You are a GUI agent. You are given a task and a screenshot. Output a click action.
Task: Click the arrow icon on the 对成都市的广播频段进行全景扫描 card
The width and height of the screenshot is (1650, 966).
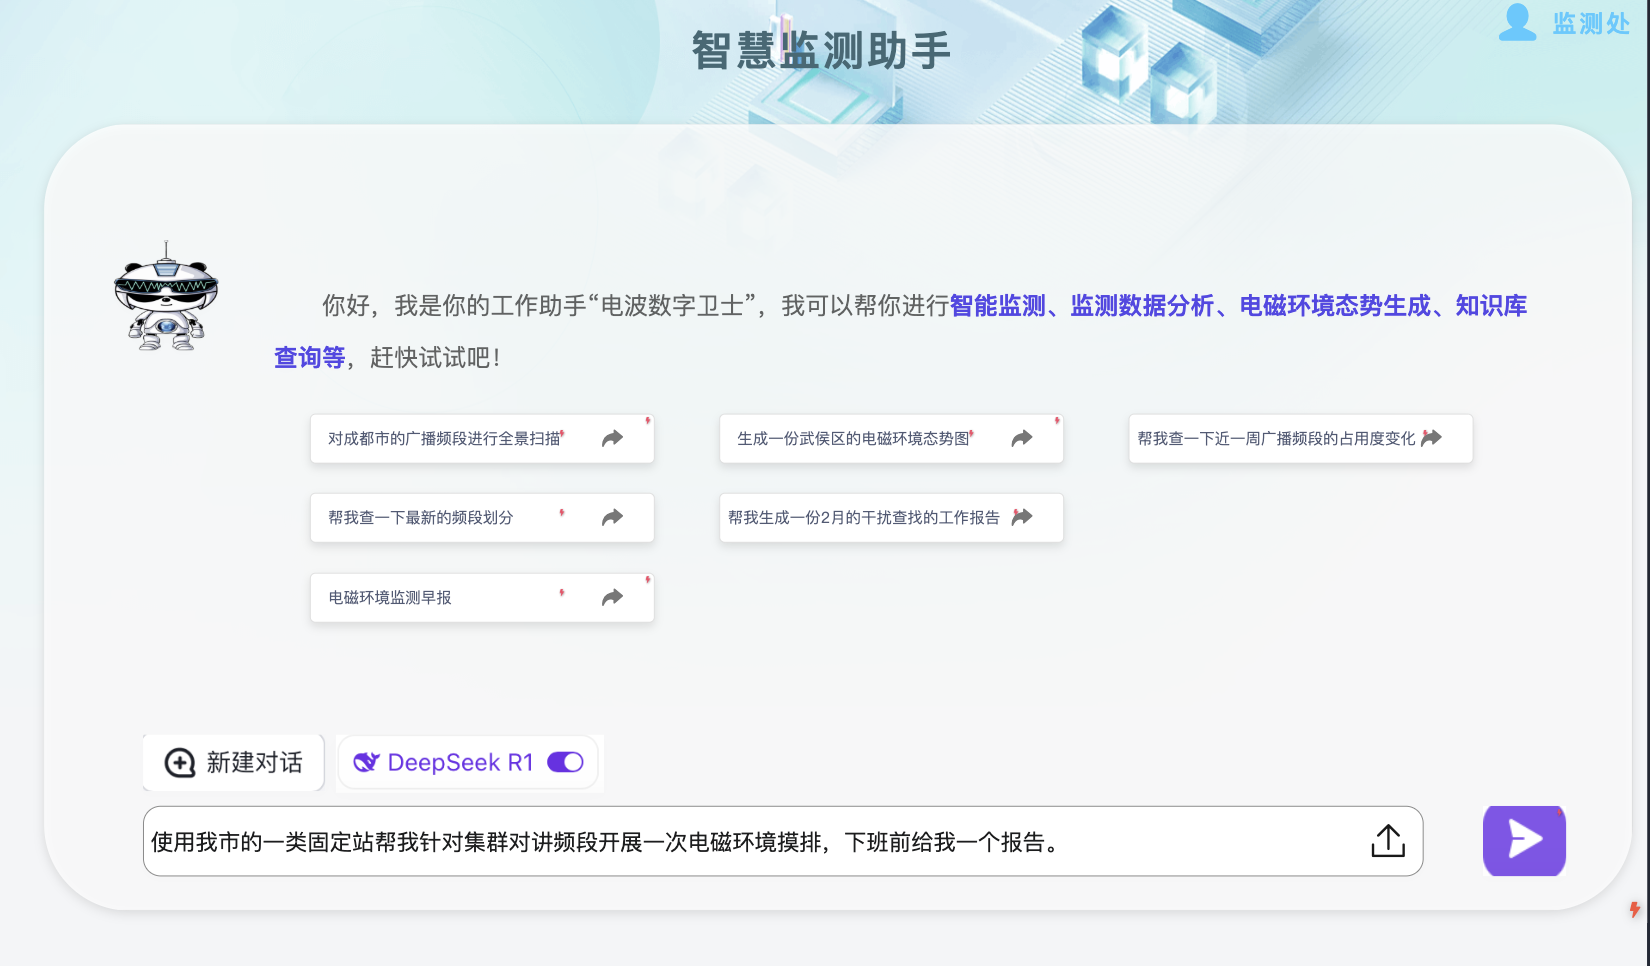click(613, 437)
